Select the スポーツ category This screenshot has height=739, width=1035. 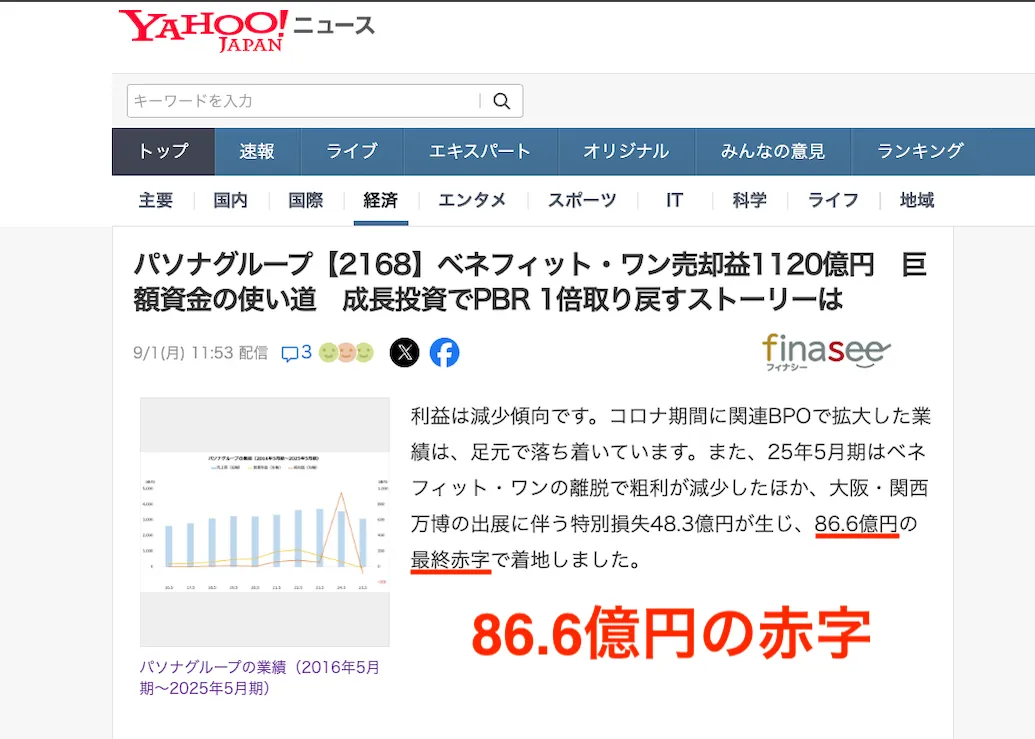click(x=581, y=199)
